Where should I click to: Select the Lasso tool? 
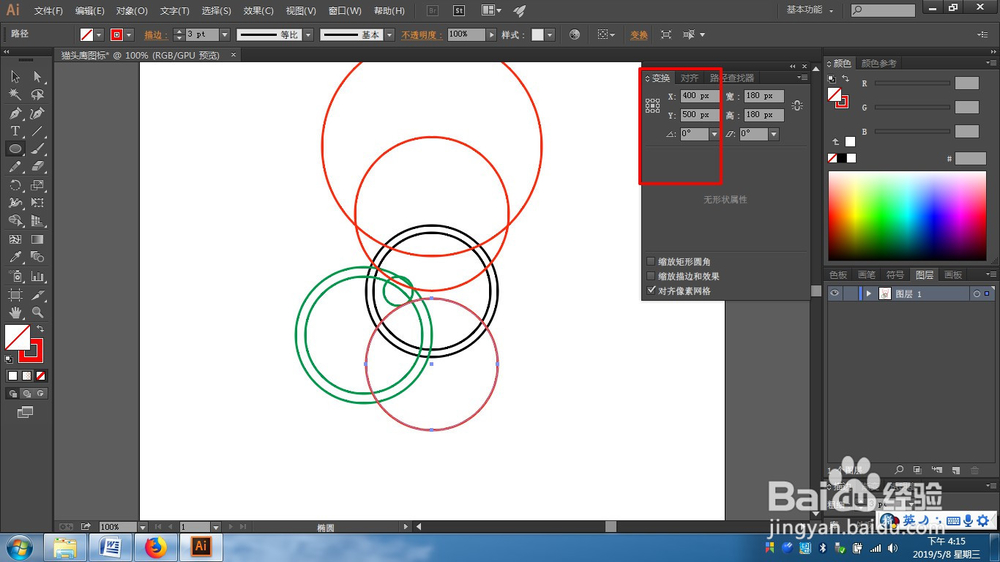click(37, 94)
